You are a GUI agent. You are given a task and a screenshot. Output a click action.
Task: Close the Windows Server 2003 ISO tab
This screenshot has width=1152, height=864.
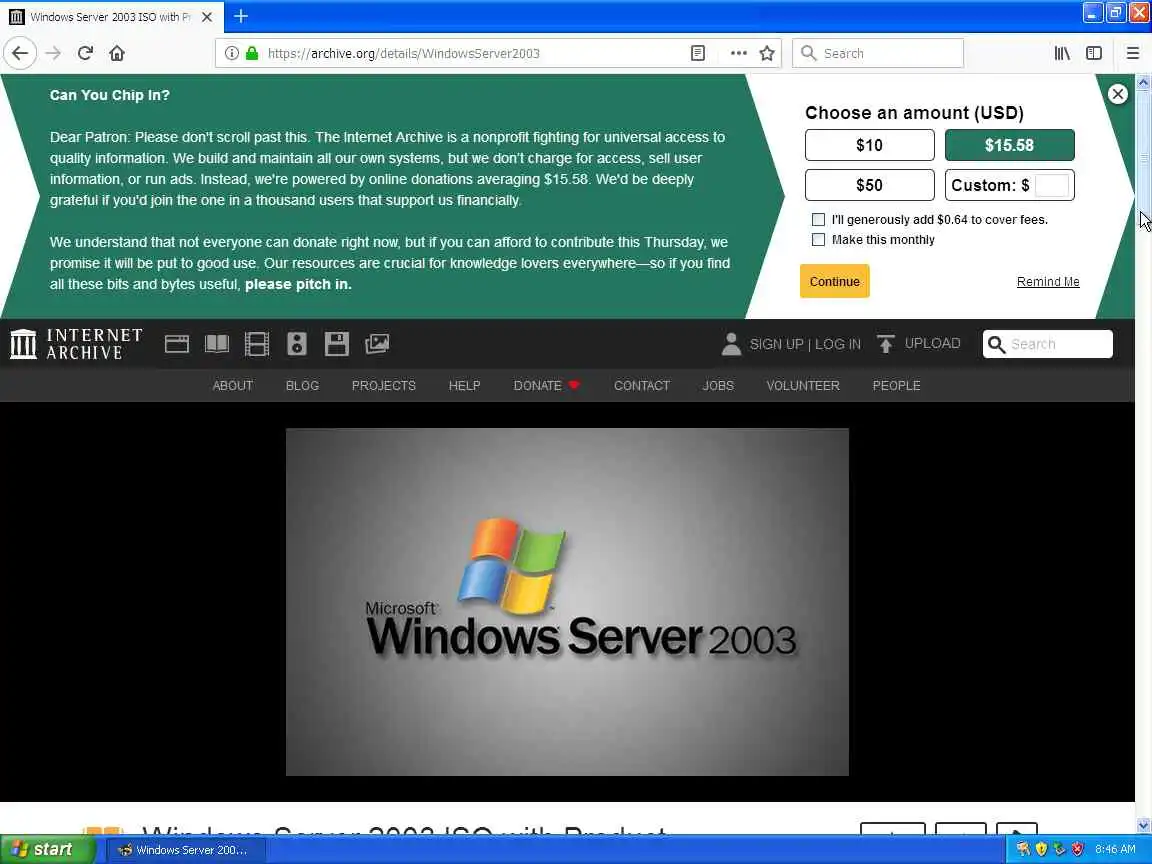pyautogui.click(x=207, y=16)
